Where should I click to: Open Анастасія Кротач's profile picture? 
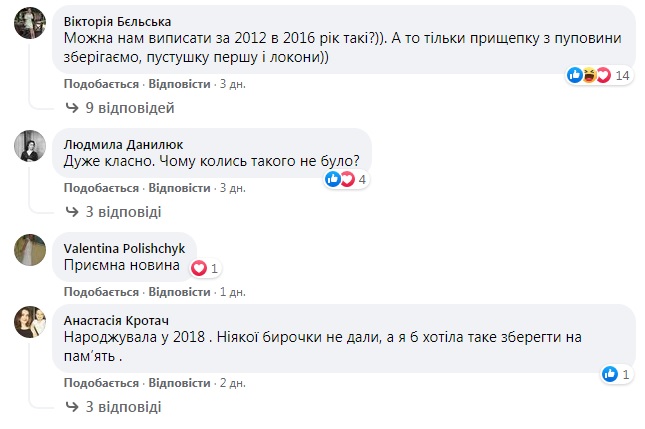29,322
